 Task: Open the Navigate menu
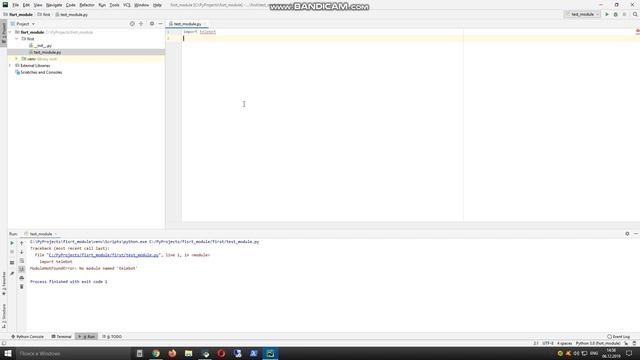[x=54, y=5]
